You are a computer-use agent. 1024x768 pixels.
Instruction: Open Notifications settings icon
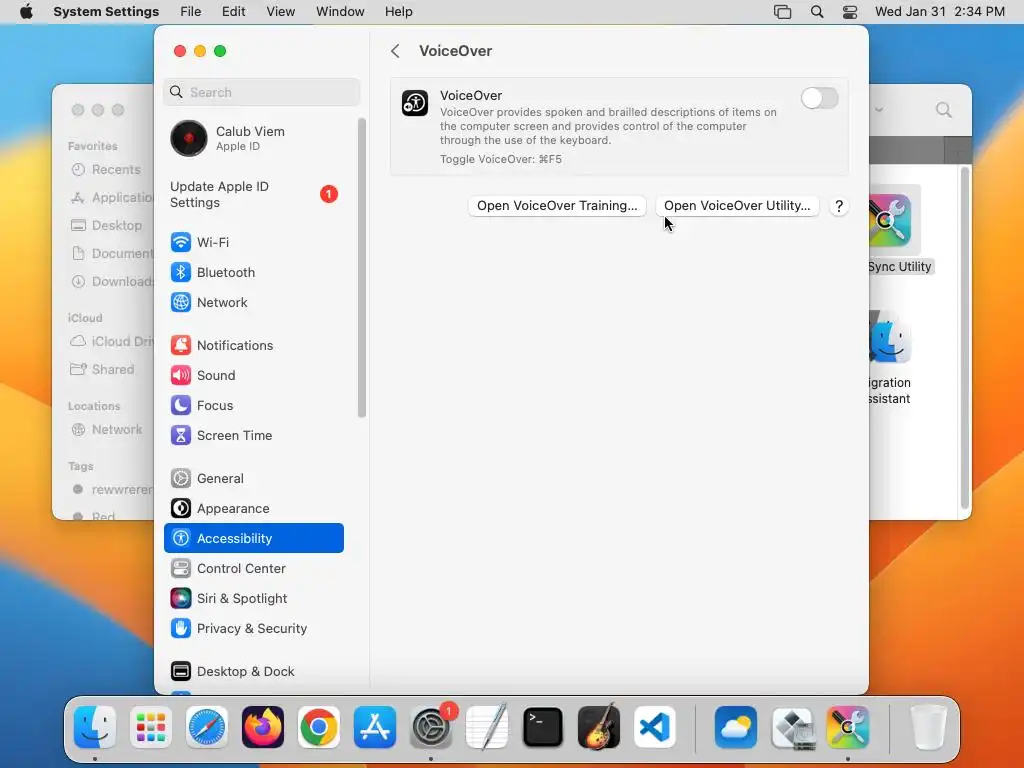pyautogui.click(x=181, y=345)
